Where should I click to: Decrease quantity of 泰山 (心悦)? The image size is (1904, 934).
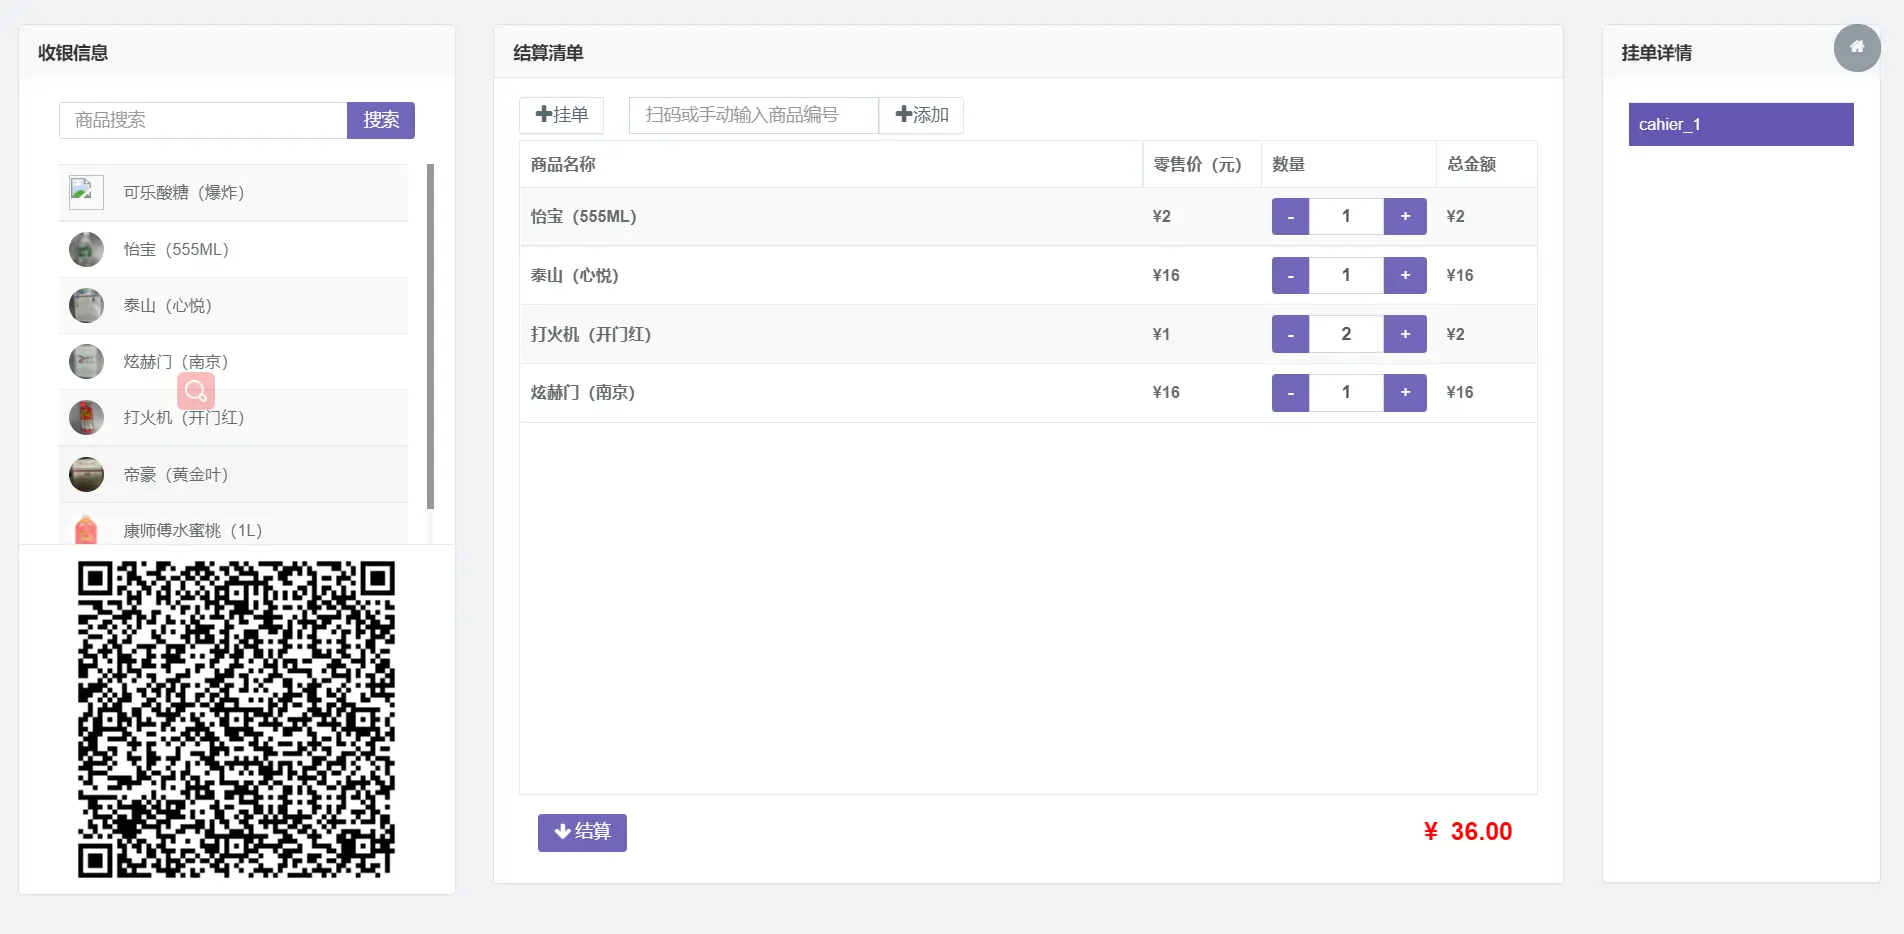pos(1290,275)
